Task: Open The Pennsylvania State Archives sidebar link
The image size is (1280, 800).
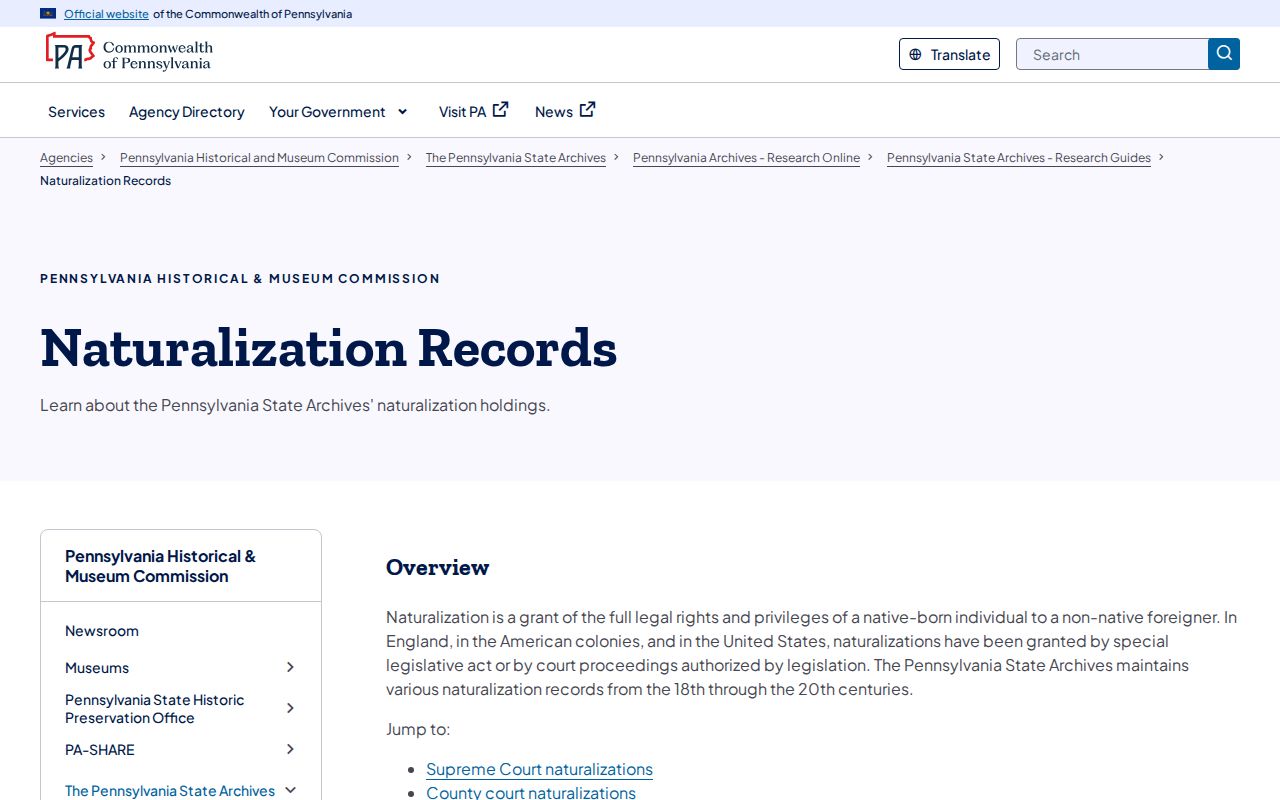Action: click(x=170, y=791)
